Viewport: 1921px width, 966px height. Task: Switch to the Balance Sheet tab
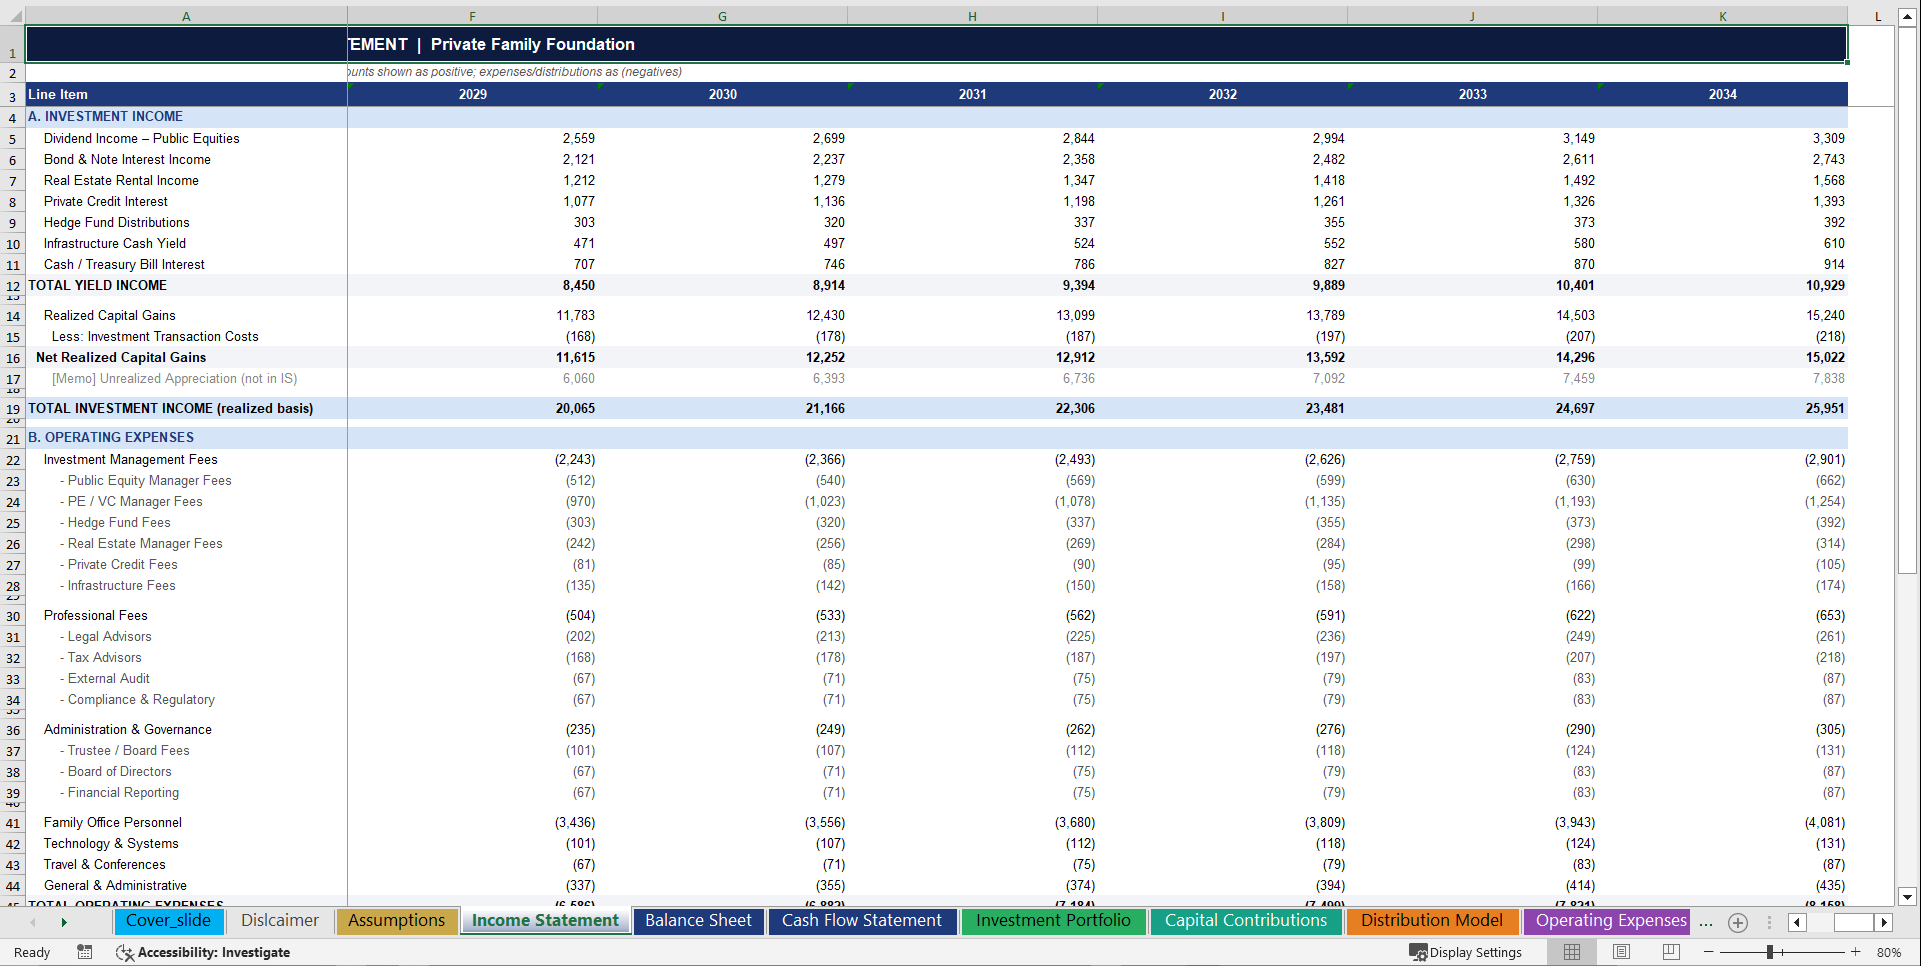coord(698,921)
